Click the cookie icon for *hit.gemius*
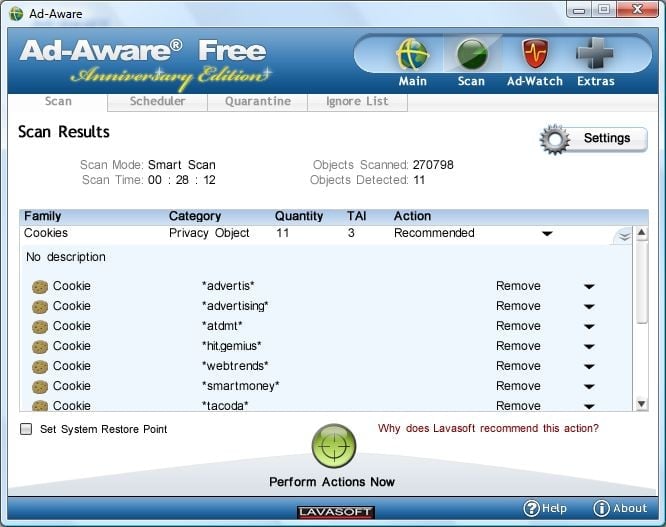The height and width of the screenshot is (527, 666). [40, 347]
